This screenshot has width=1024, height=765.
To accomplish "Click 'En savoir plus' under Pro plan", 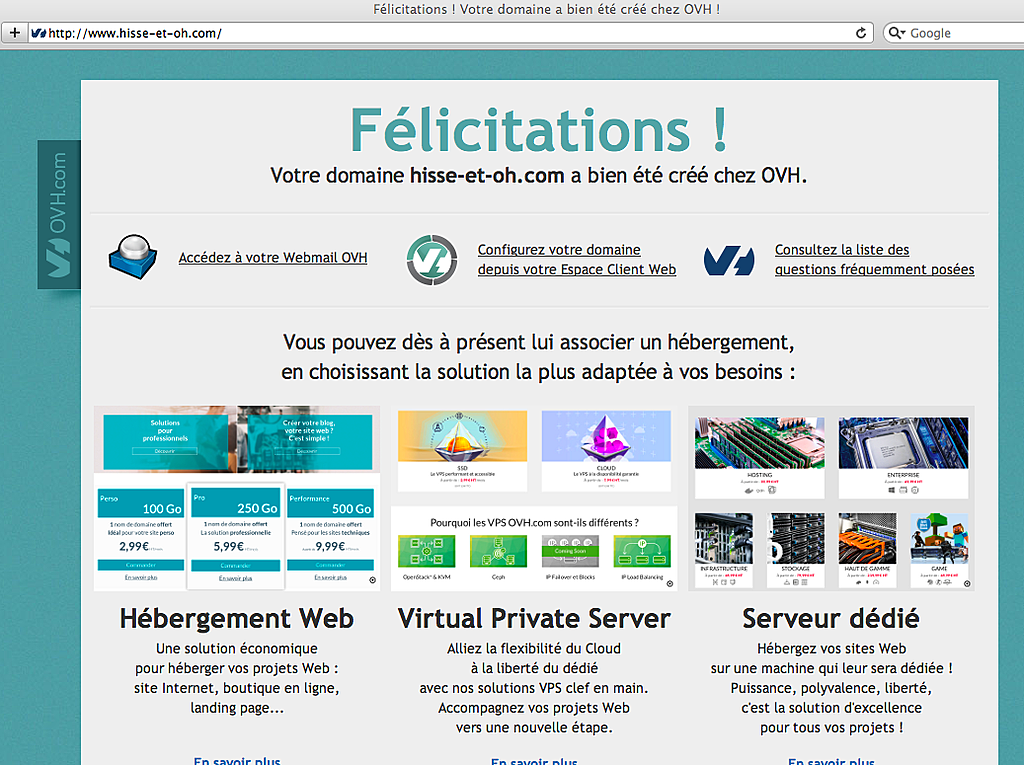I will pos(236,578).
